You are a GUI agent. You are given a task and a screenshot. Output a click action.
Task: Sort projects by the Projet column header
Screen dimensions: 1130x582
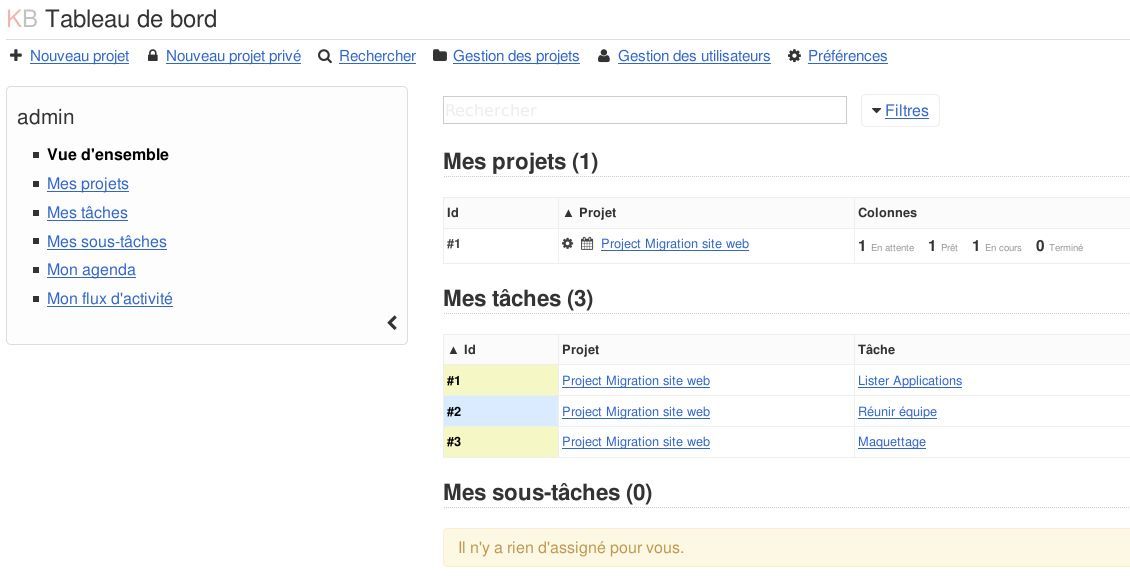pos(597,212)
